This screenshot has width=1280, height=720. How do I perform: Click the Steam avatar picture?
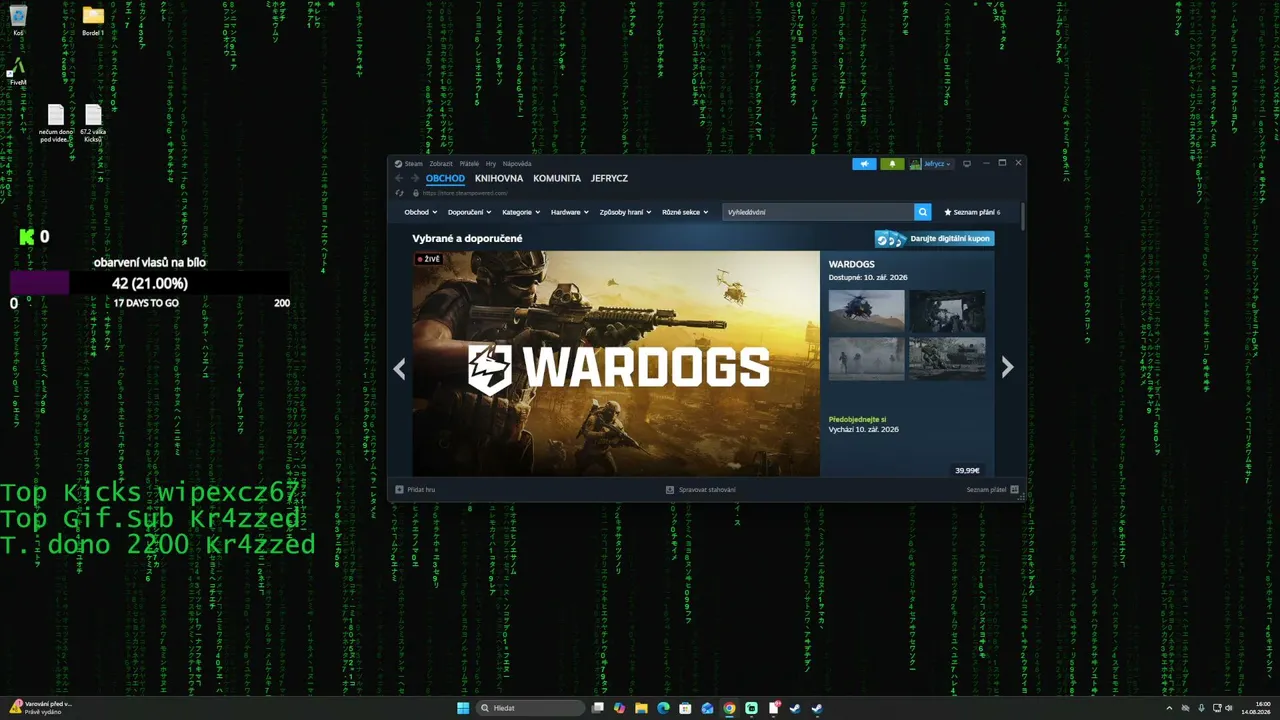[915, 164]
